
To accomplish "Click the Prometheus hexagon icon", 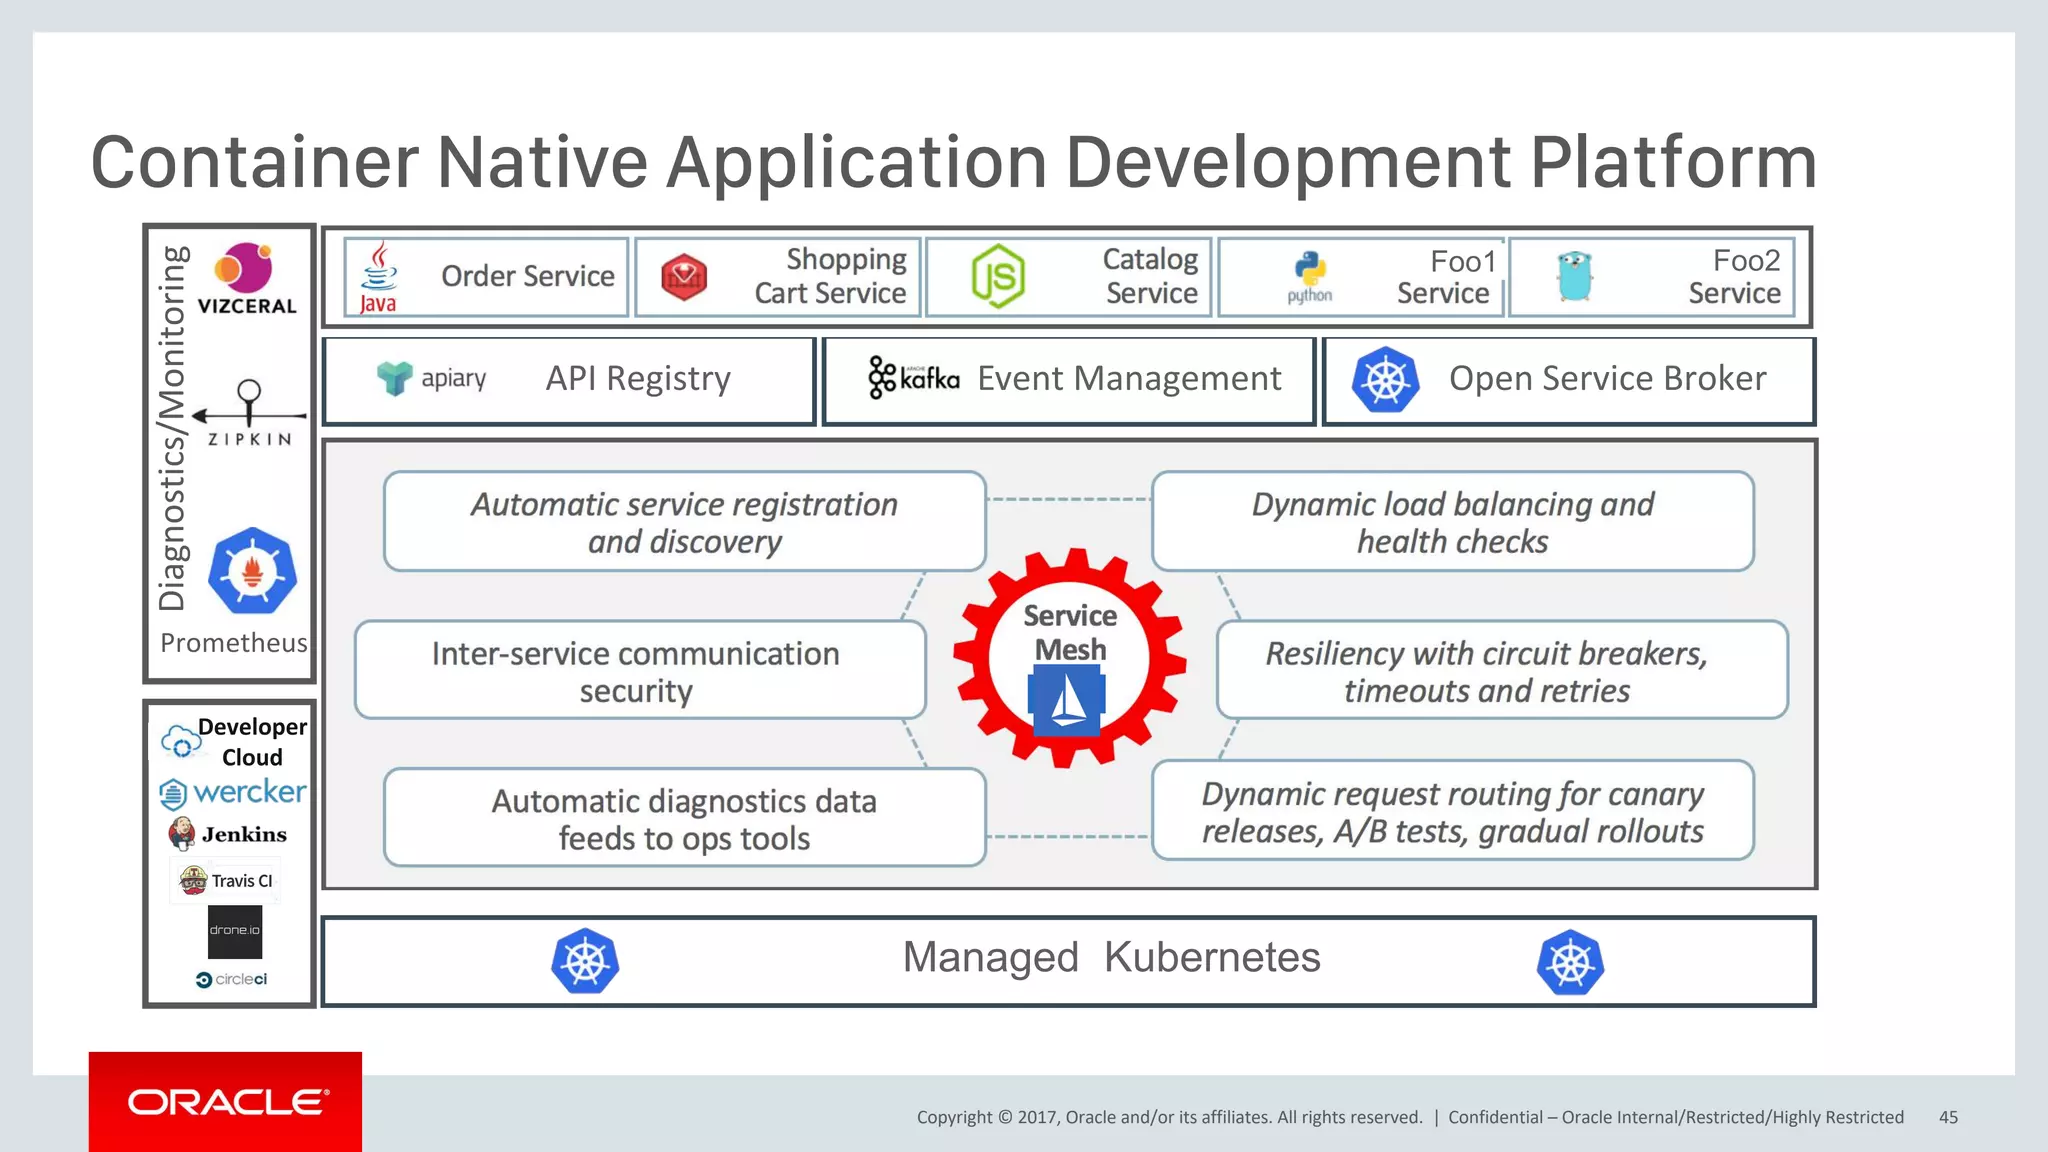I will coord(252,571).
